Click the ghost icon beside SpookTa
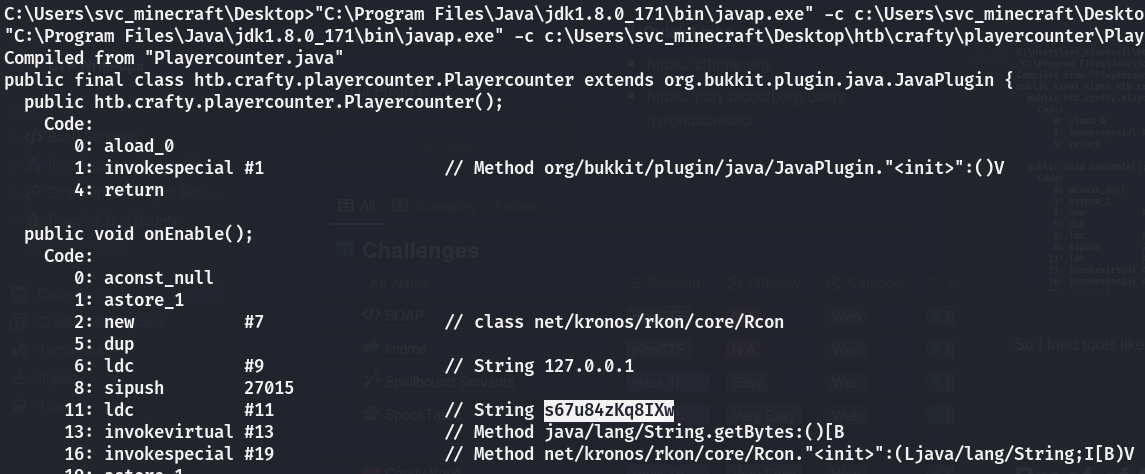Viewport: 1145px width, 474px height. [371, 415]
